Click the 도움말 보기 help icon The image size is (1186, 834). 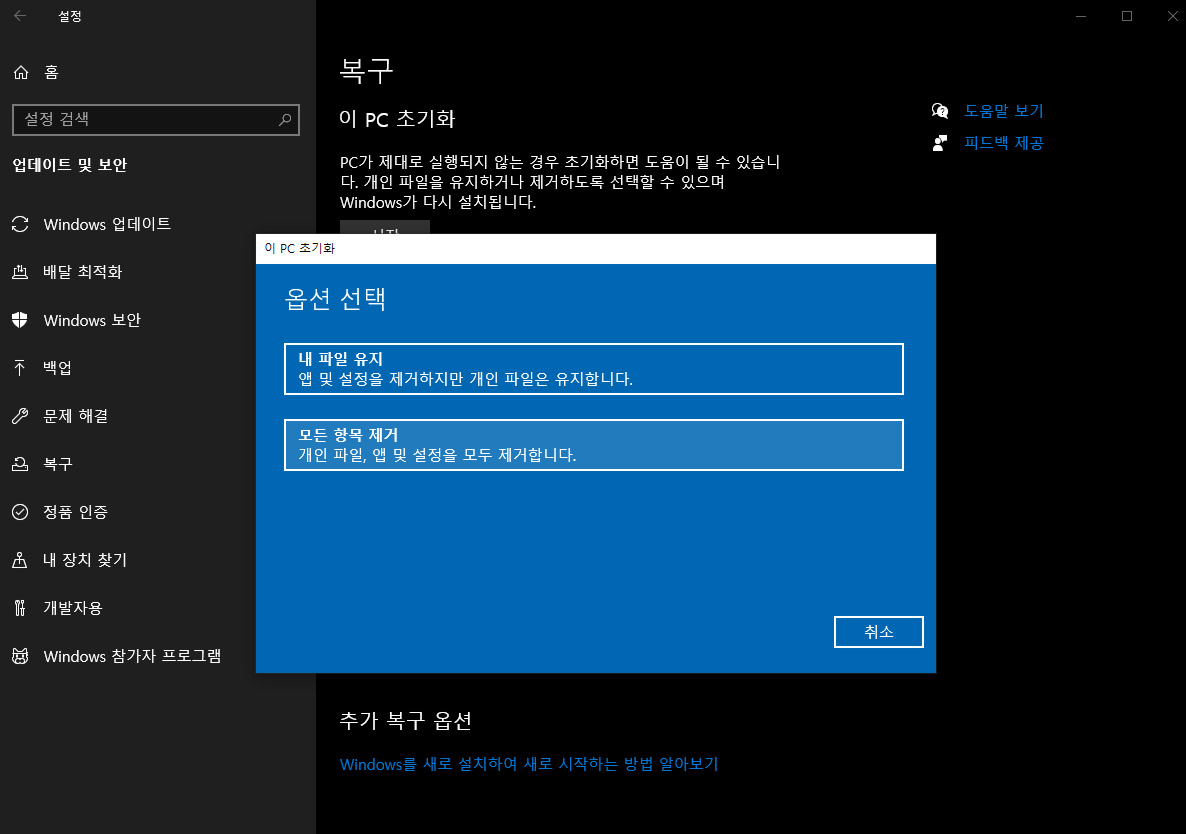click(940, 111)
